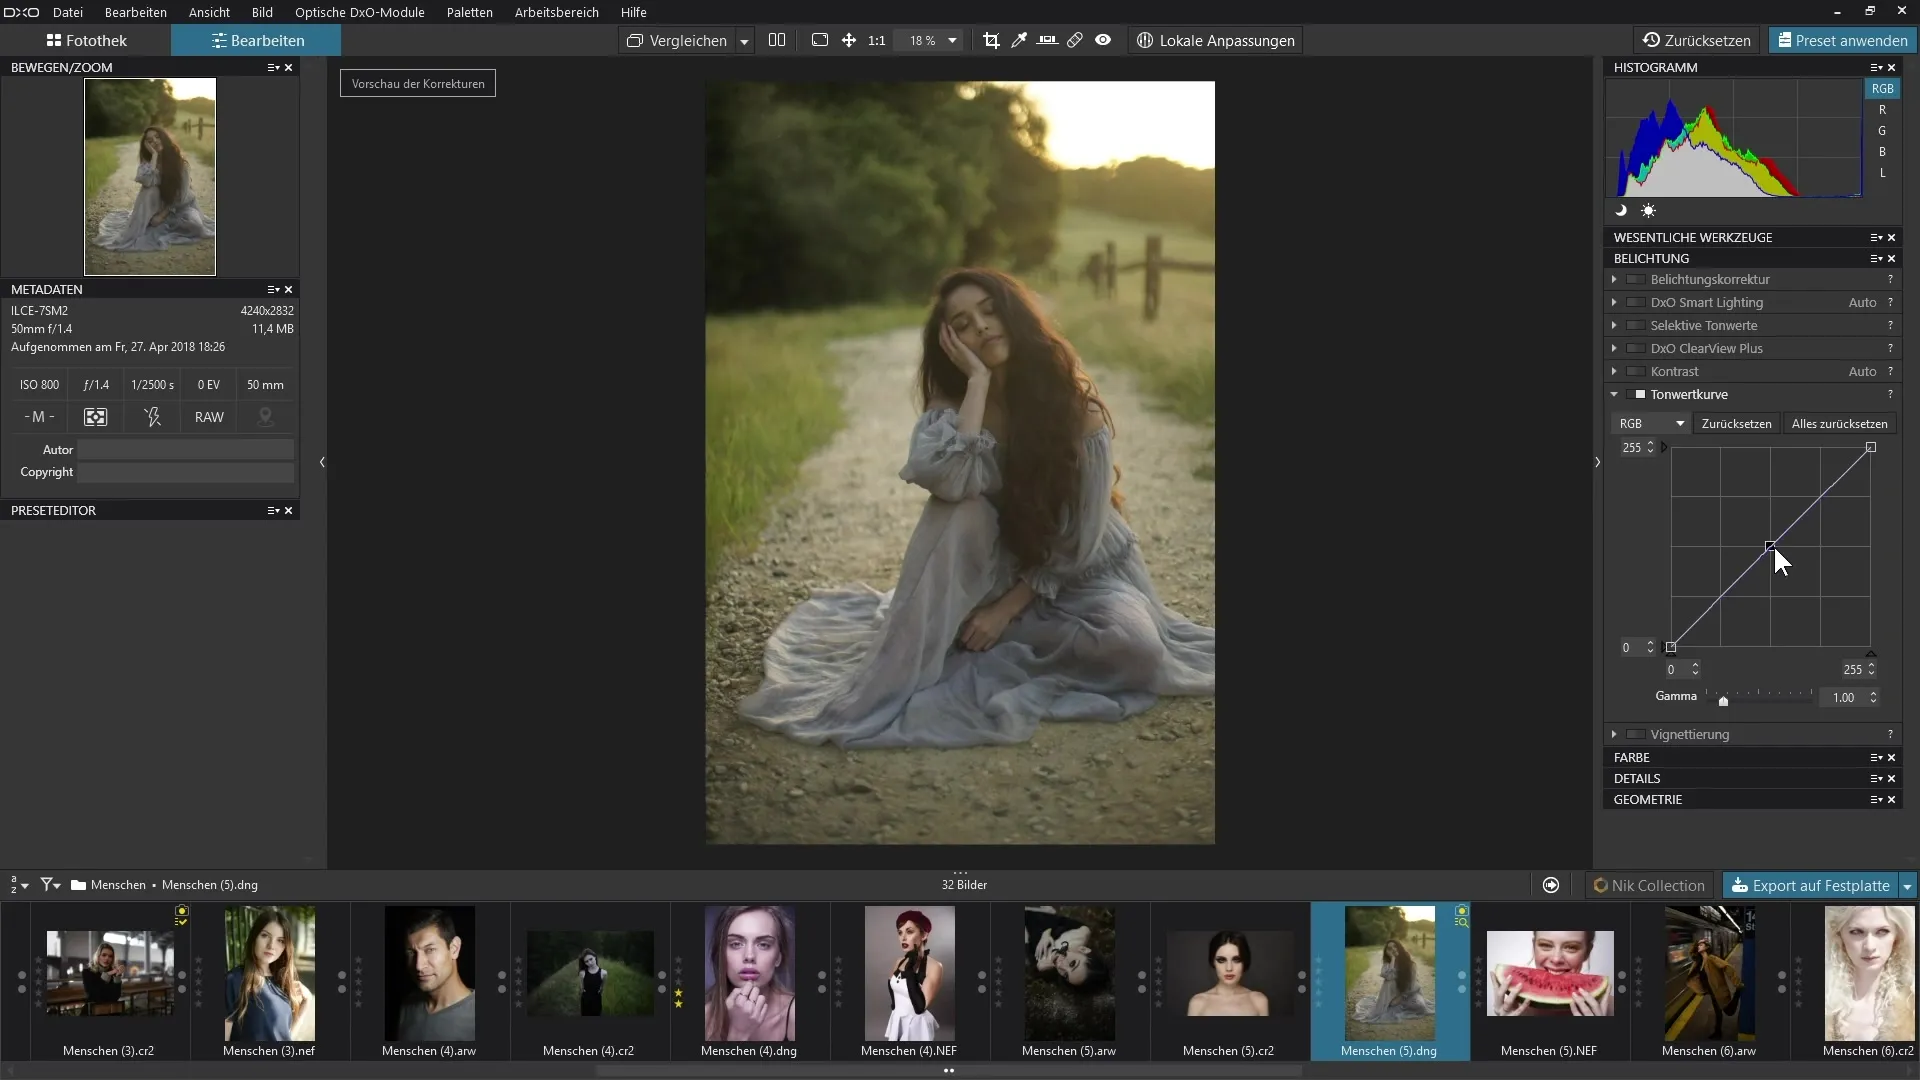
Task: Open the Vergleichen dropdown arrow
Action: coord(744,41)
